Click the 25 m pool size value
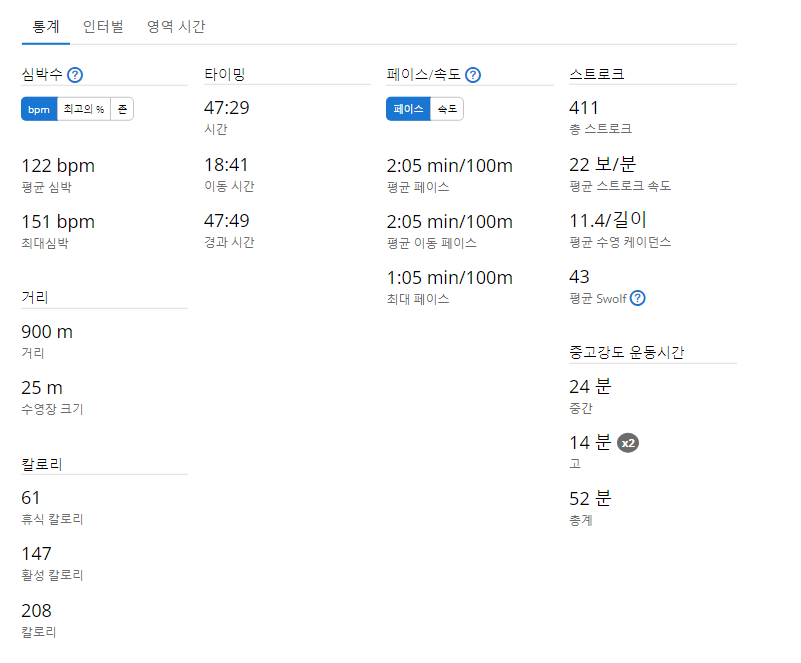This screenshot has width=801, height=663. tap(42, 388)
